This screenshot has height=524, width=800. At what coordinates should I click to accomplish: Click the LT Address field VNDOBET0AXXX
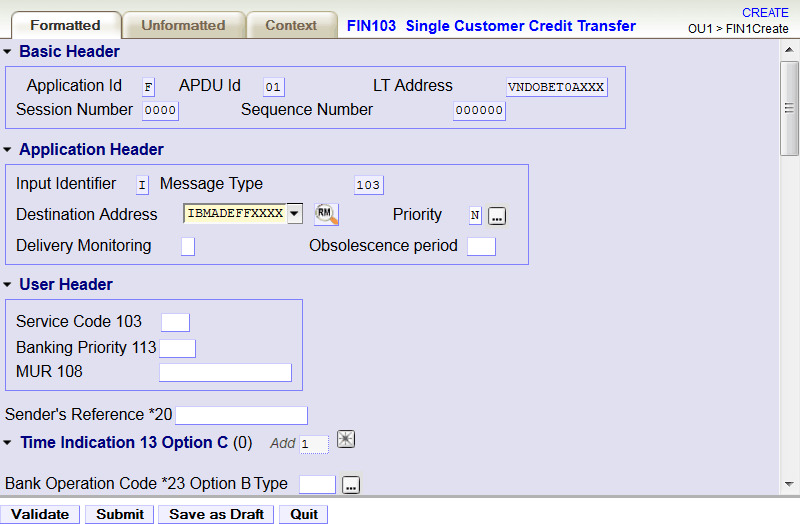click(x=557, y=87)
